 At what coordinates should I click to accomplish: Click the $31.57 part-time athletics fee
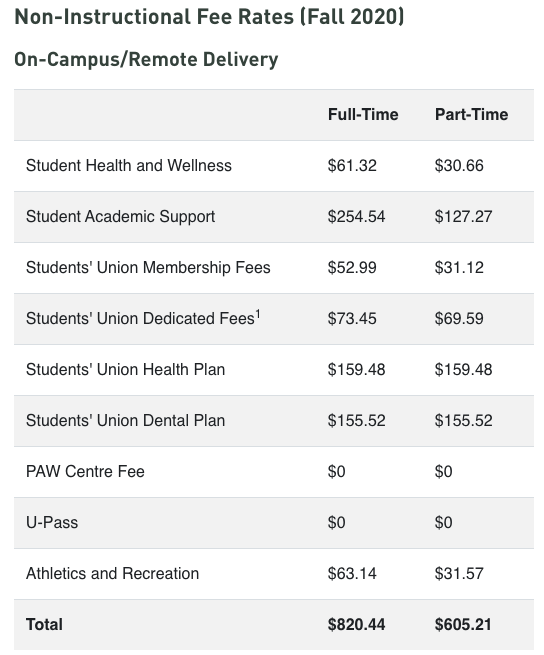pos(459,573)
